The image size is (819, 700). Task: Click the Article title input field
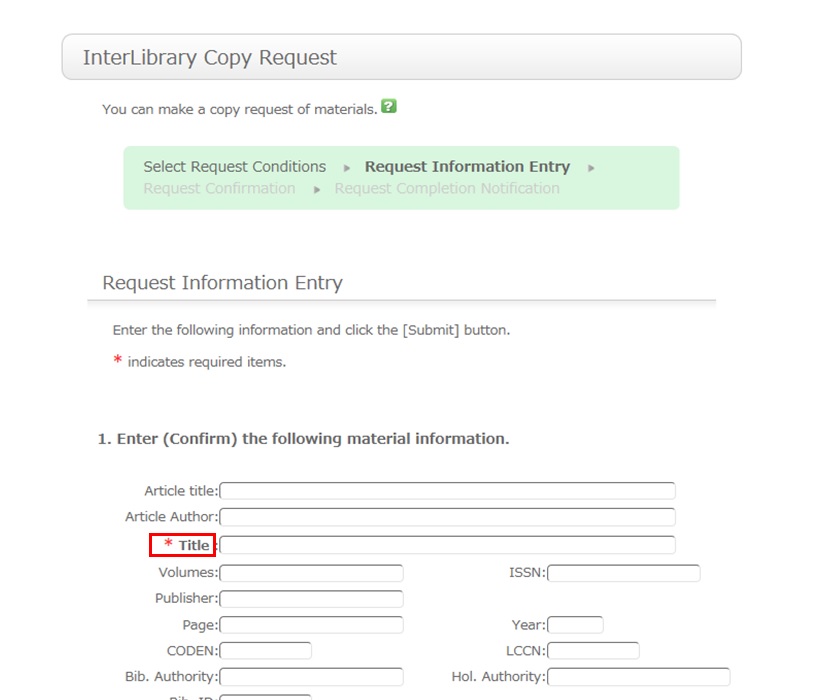click(x=447, y=491)
